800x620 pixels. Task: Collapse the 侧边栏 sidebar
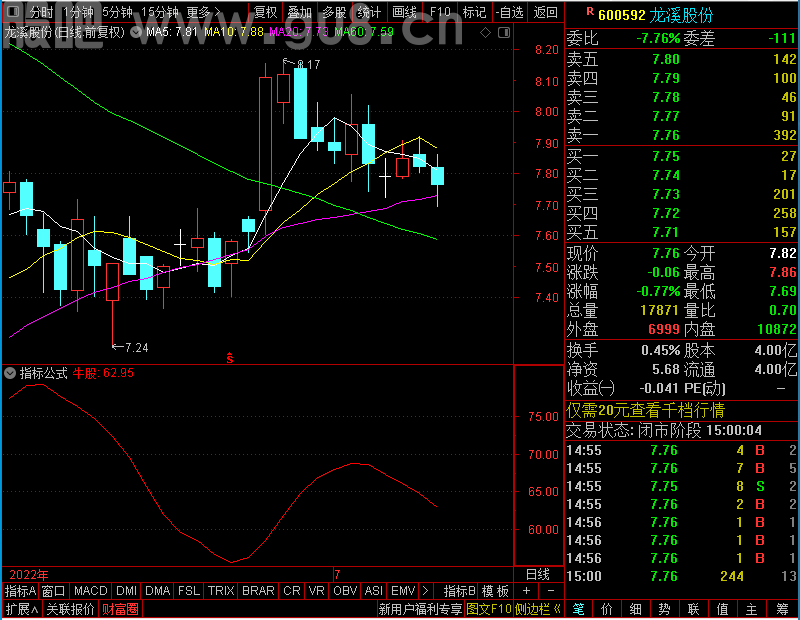tap(538, 609)
